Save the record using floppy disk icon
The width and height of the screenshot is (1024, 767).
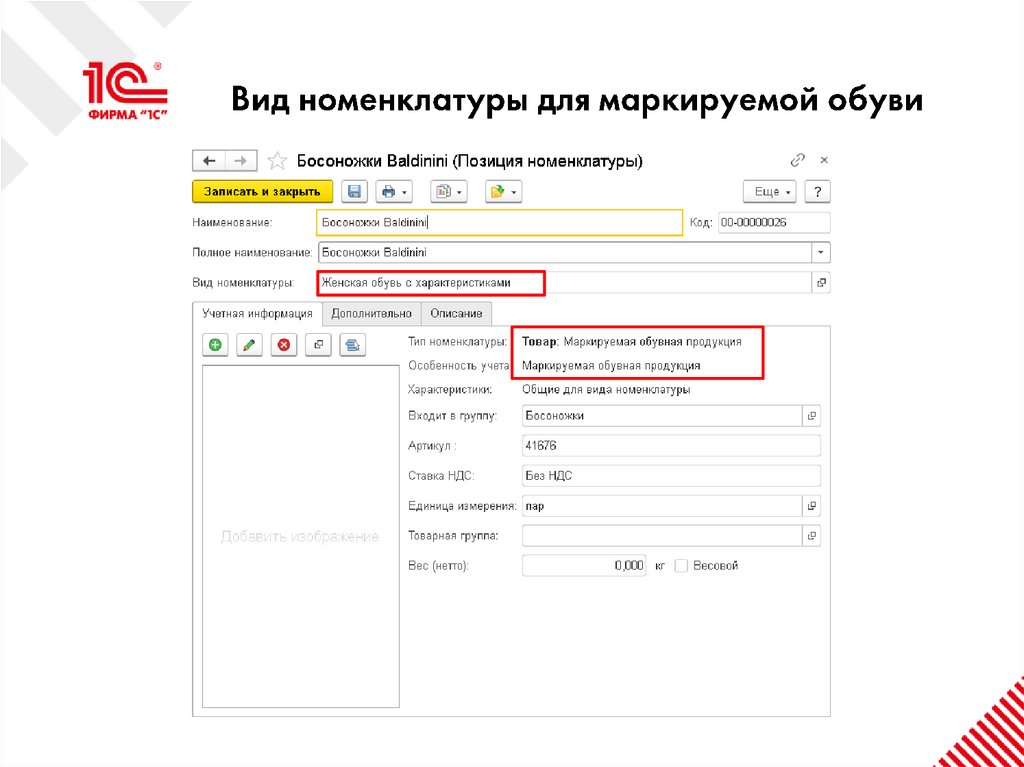tap(355, 192)
